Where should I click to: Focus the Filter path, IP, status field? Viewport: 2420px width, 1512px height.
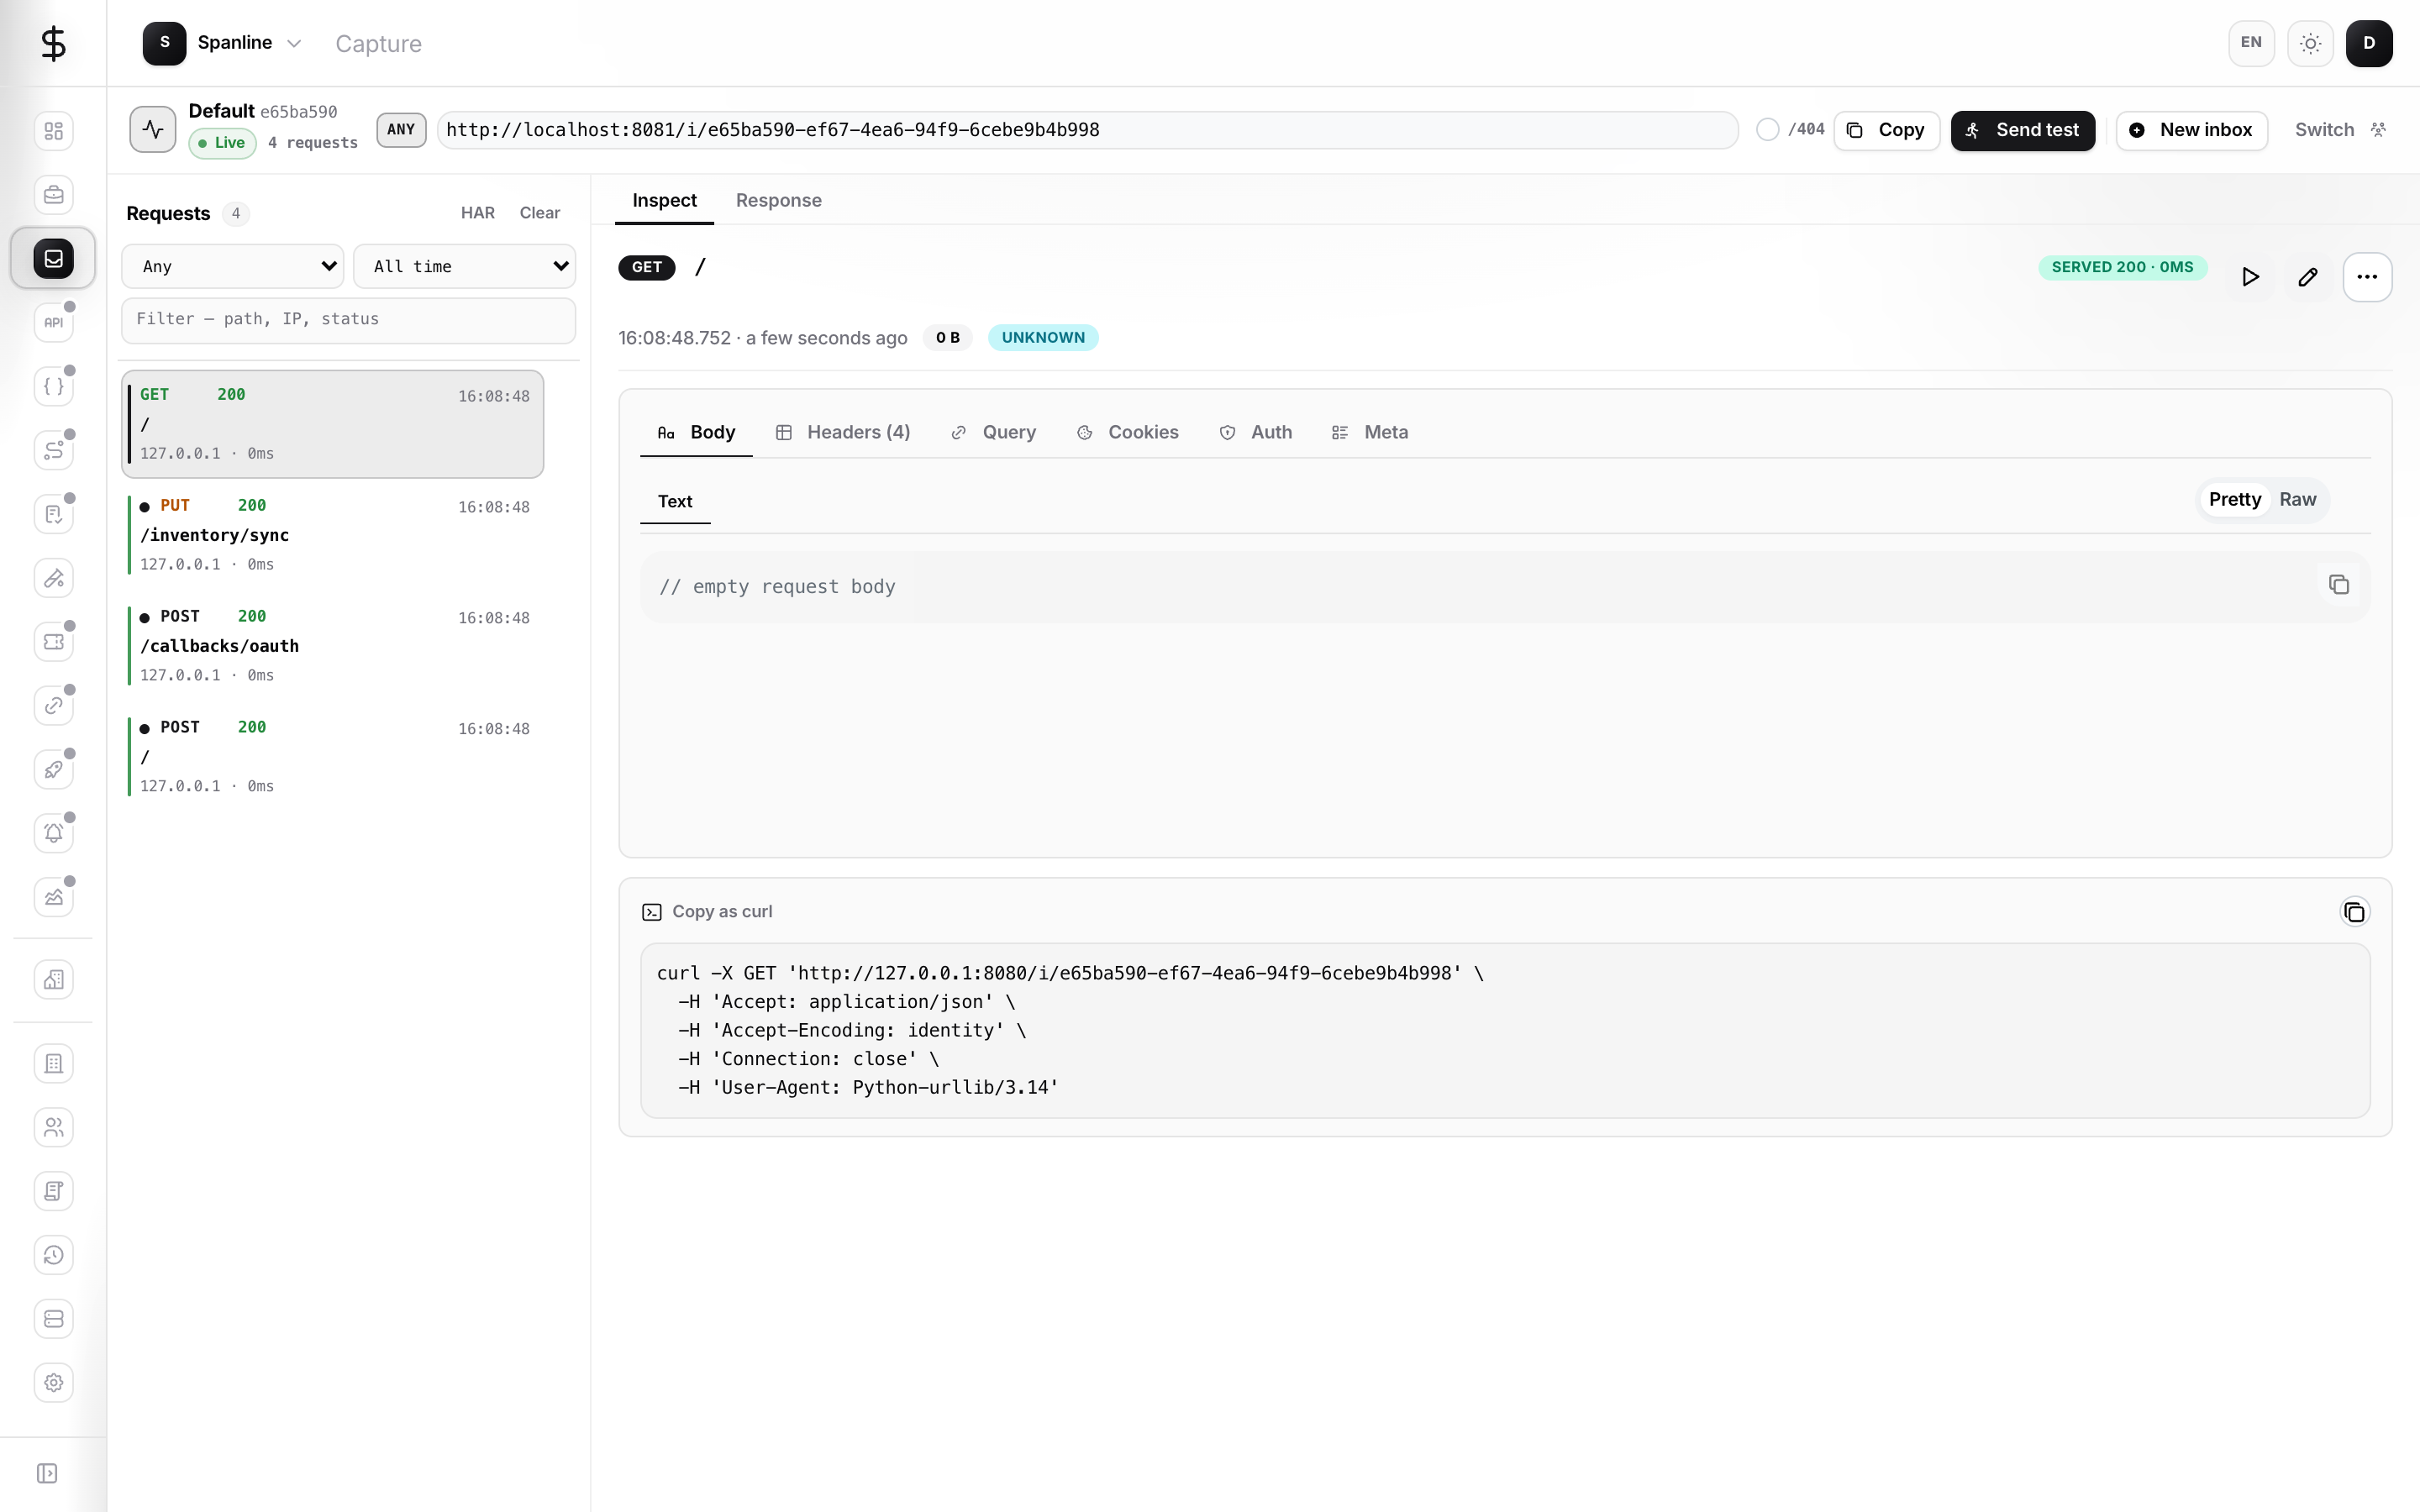pyautogui.click(x=348, y=320)
